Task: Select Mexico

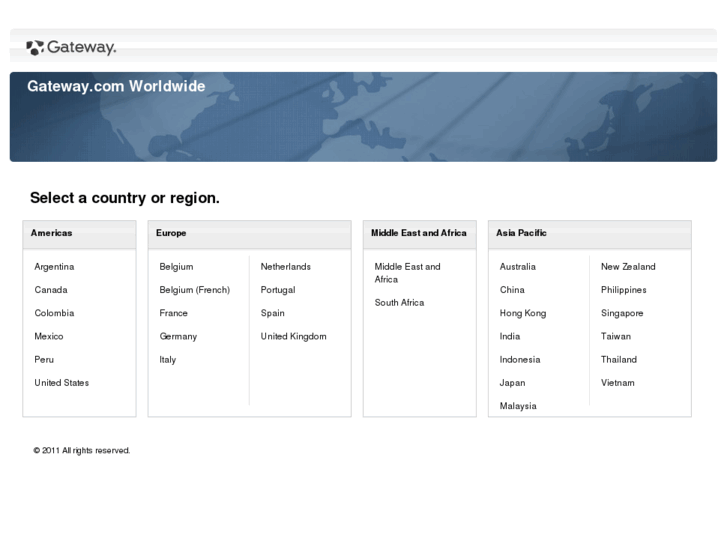Action: point(49,336)
